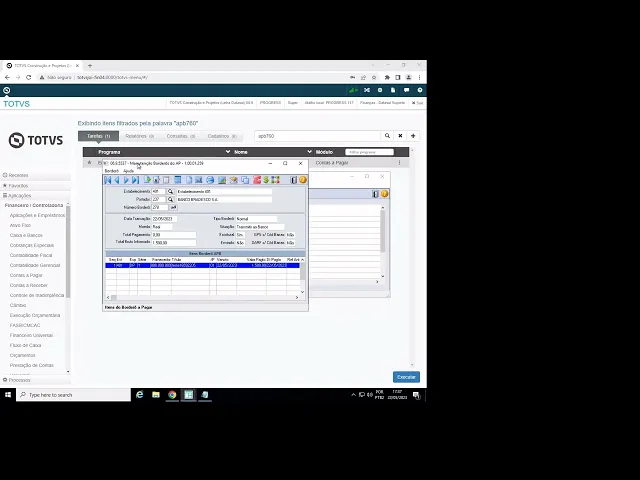Go to previous record arrow
The height and width of the screenshot is (480, 640).
pyautogui.click(x=117, y=180)
